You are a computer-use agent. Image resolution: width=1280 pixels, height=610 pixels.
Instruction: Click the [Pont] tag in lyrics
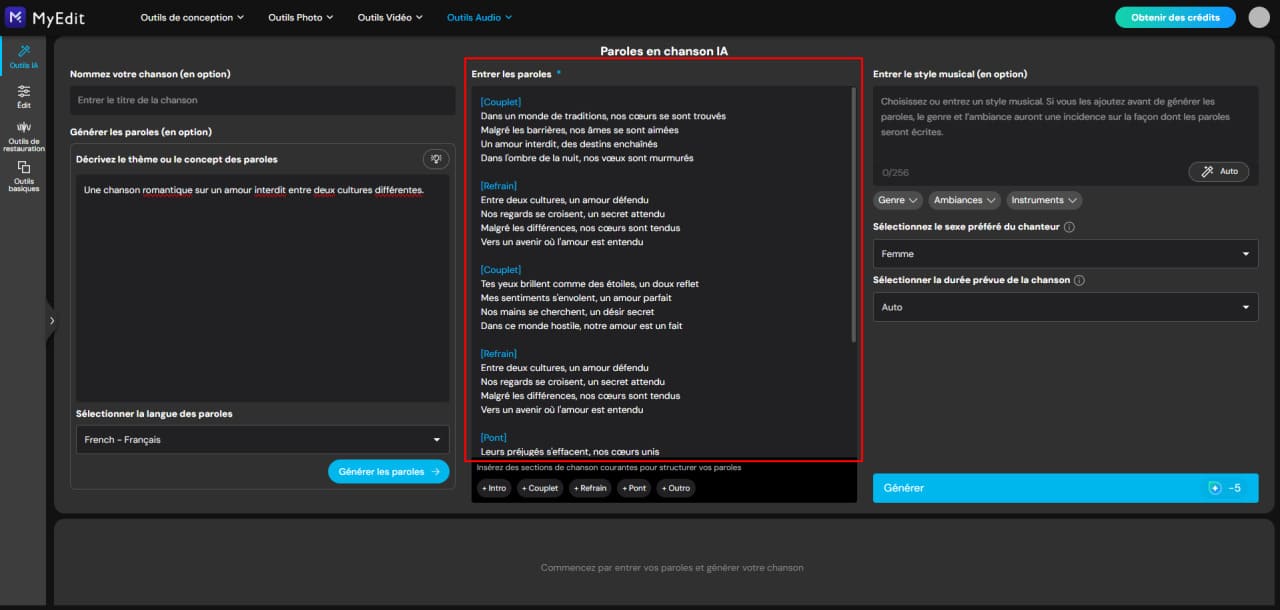tap(494, 438)
